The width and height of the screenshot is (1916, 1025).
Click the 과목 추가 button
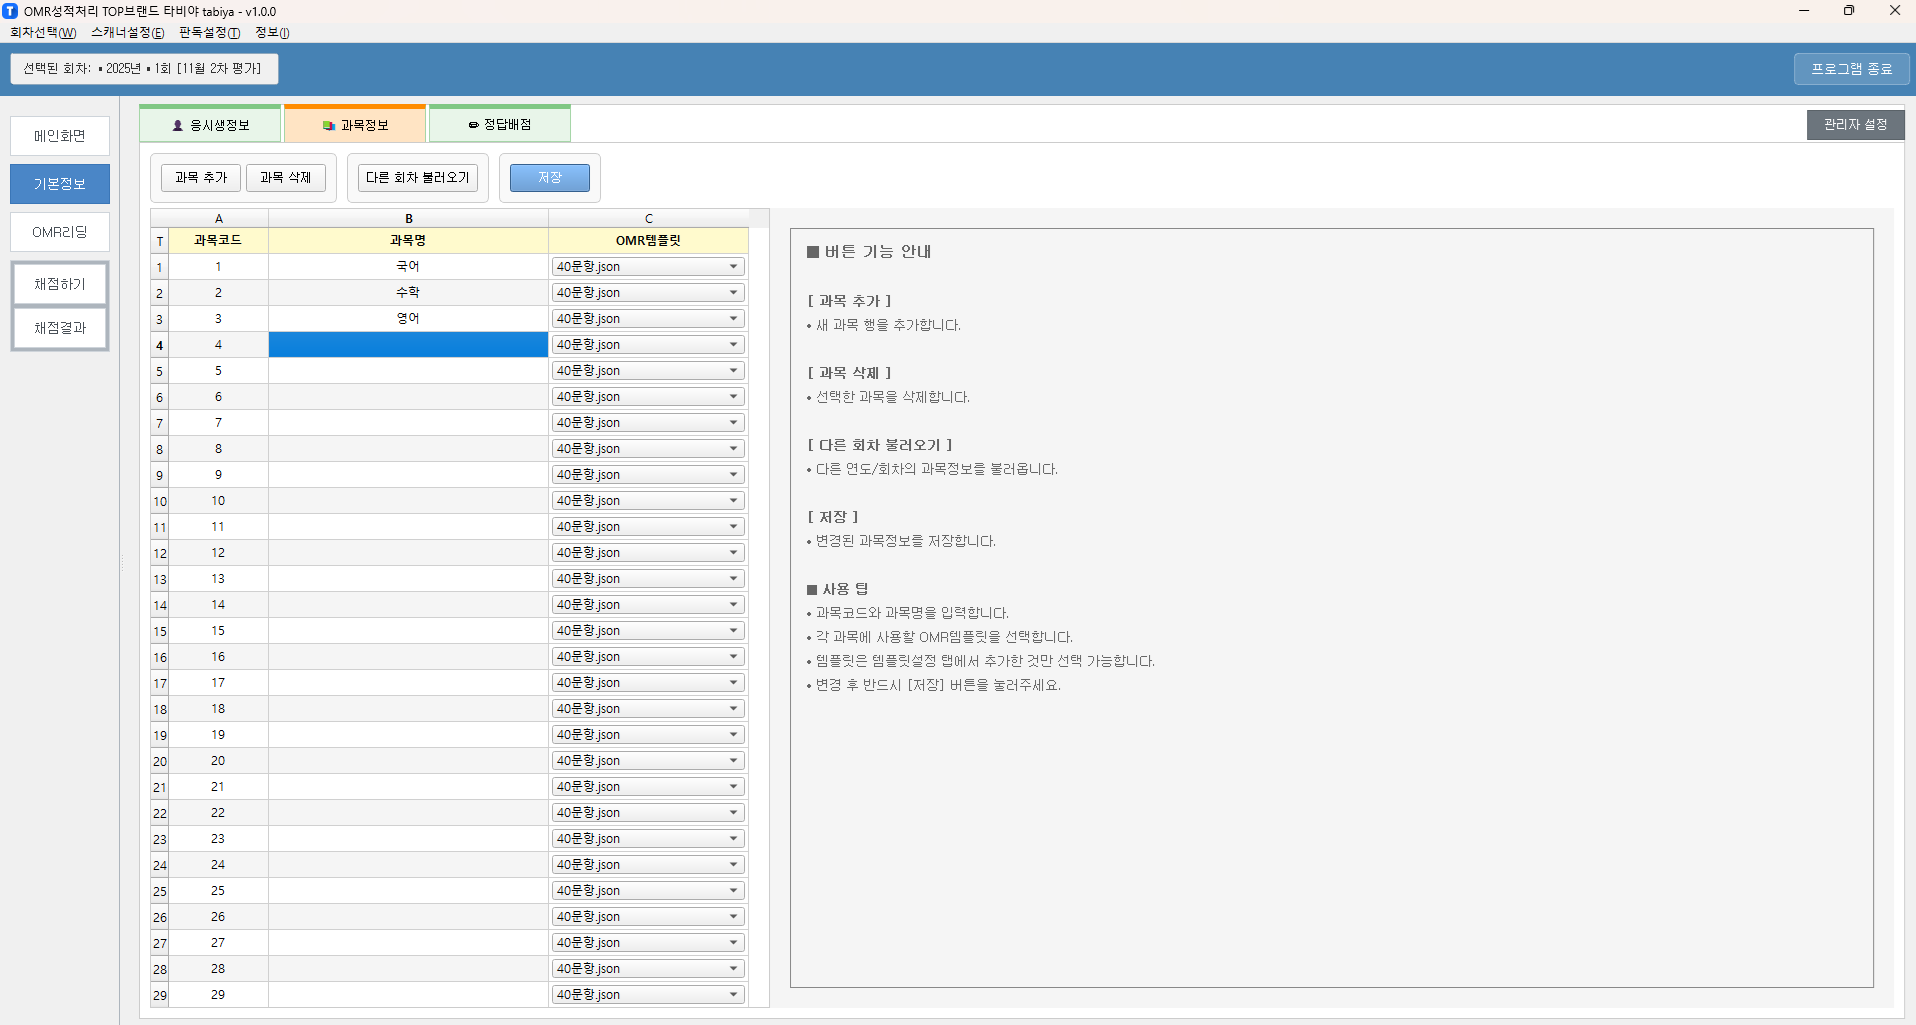[x=201, y=178]
